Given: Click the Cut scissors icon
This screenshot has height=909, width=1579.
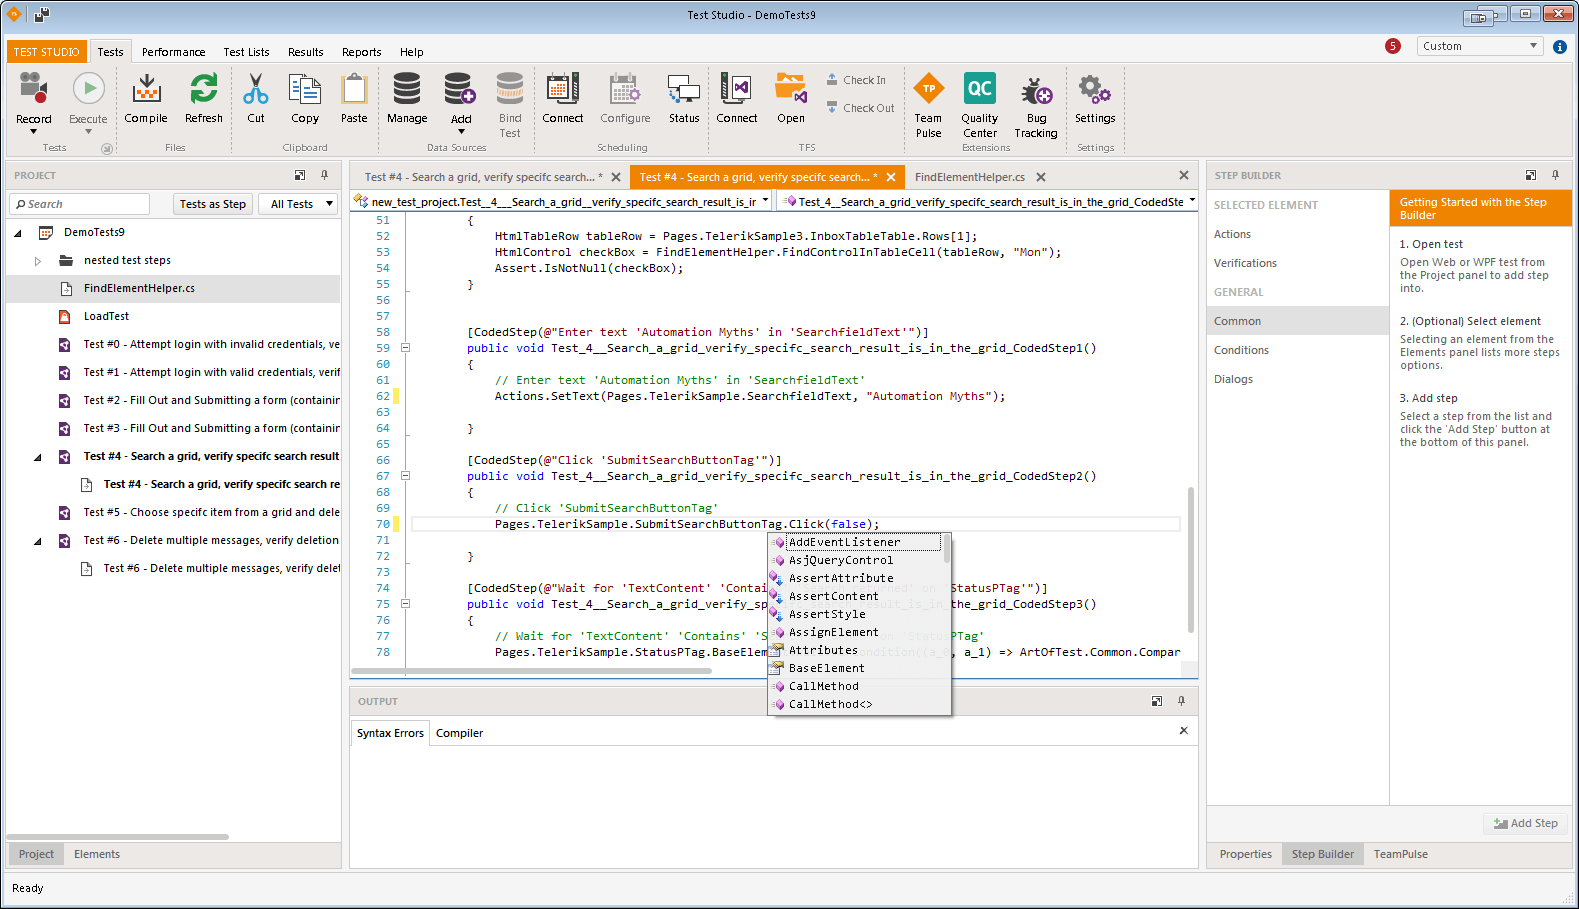Looking at the screenshot, I should (x=256, y=89).
